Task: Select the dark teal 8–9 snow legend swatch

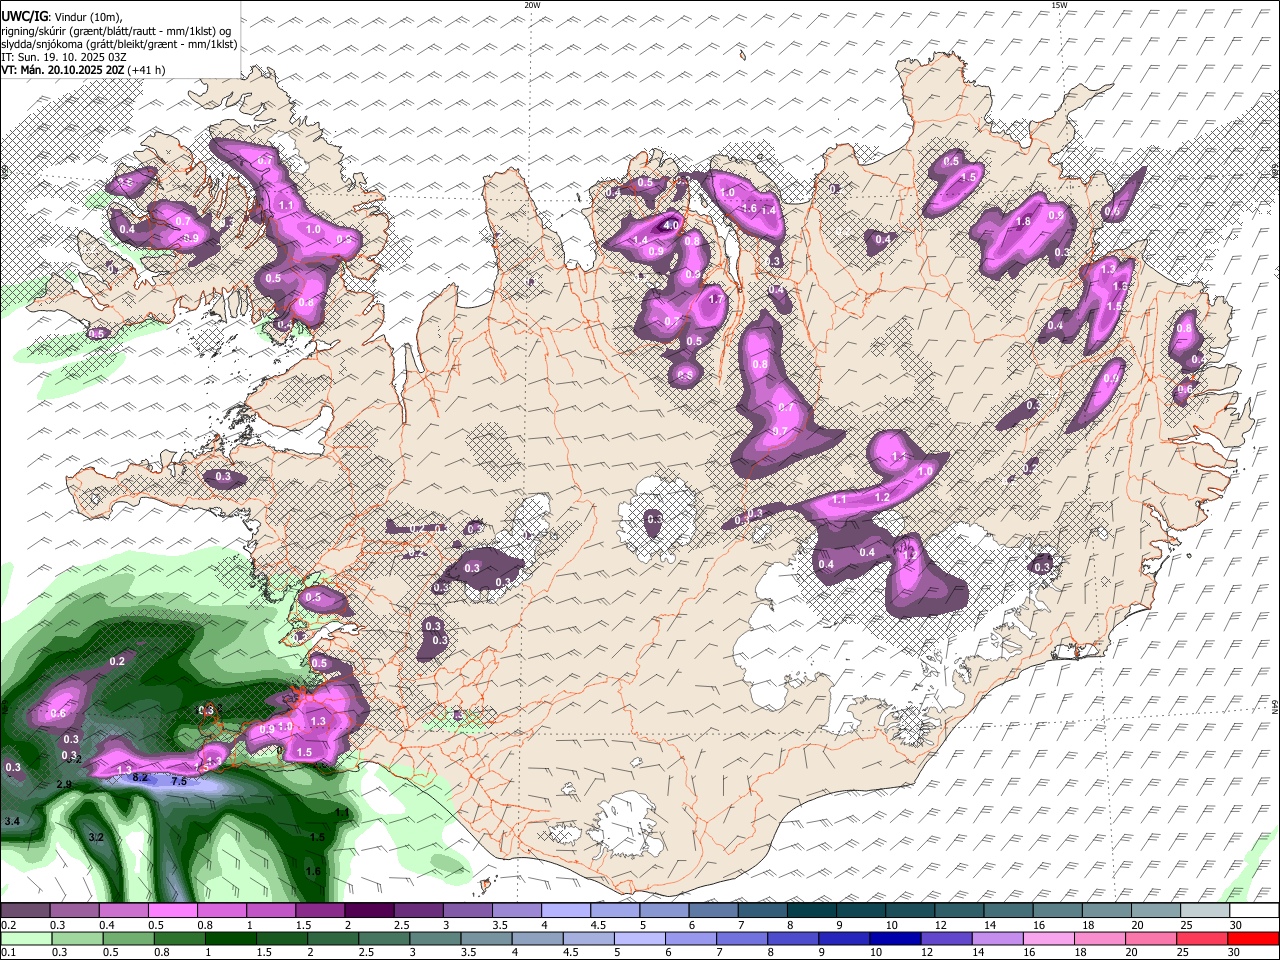Action: coord(810,910)
